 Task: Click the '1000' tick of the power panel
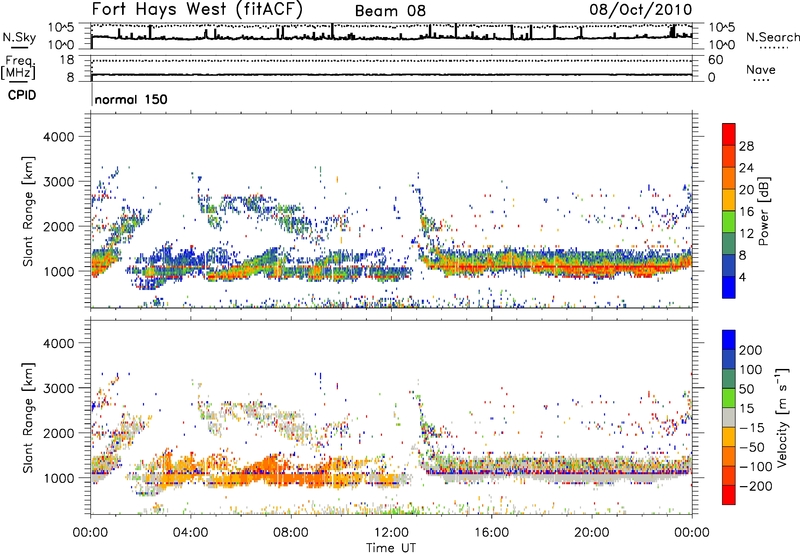(x=59, y=271)
